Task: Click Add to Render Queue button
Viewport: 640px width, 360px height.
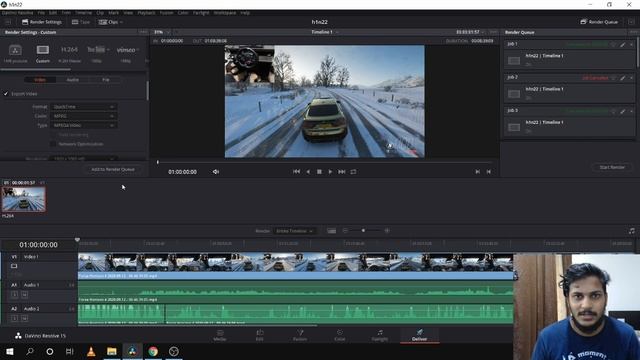Action: pos(113,169)
